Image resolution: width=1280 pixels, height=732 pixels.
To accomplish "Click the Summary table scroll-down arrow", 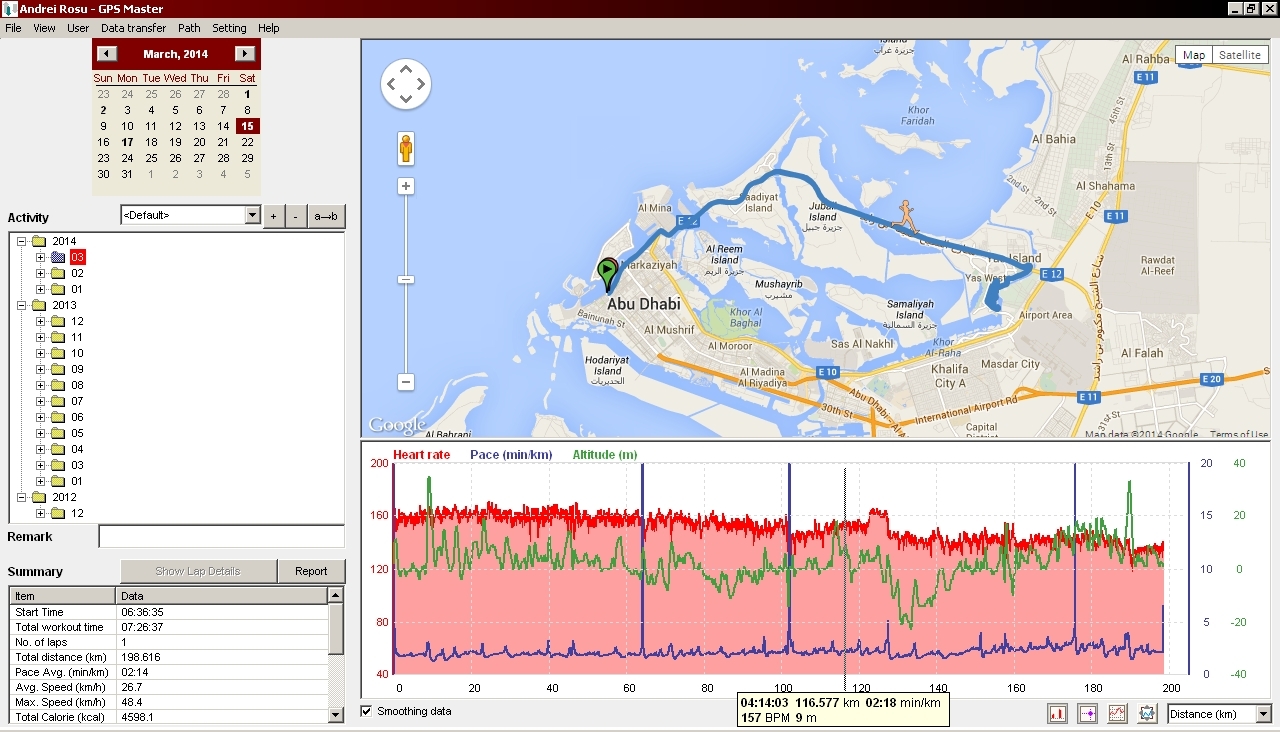I will tap(336, 714).
